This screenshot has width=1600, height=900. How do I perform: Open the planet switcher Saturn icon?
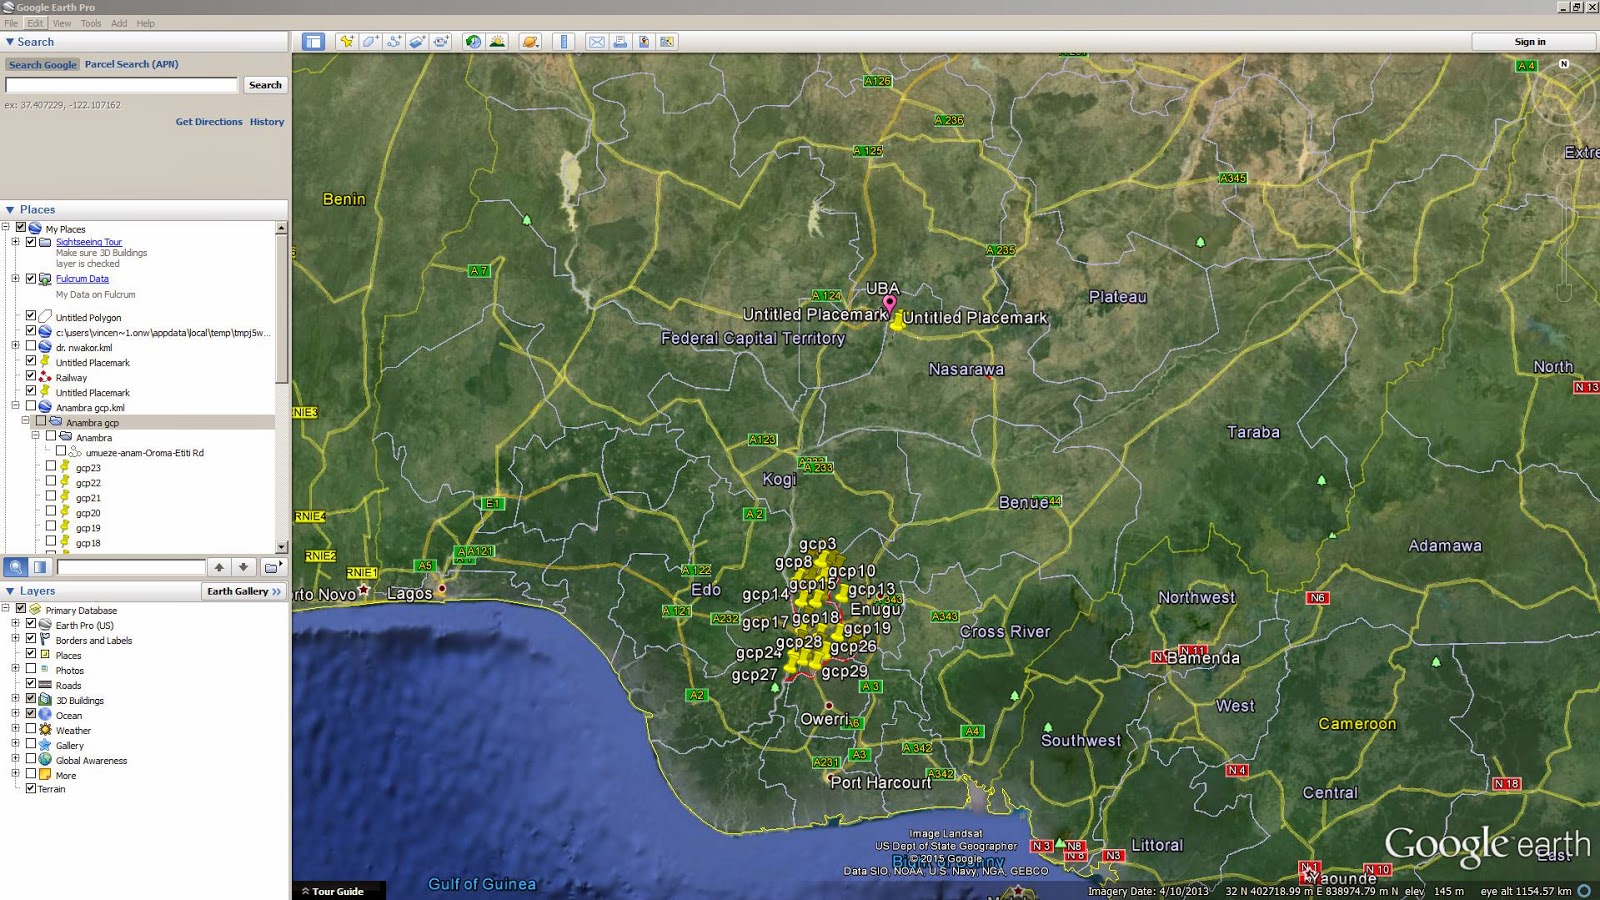[531, 42]
